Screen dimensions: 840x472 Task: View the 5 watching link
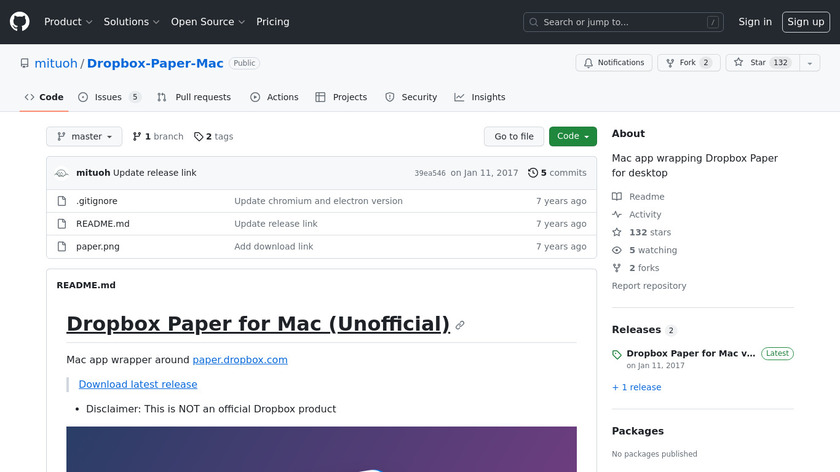[x=644, y=250]
